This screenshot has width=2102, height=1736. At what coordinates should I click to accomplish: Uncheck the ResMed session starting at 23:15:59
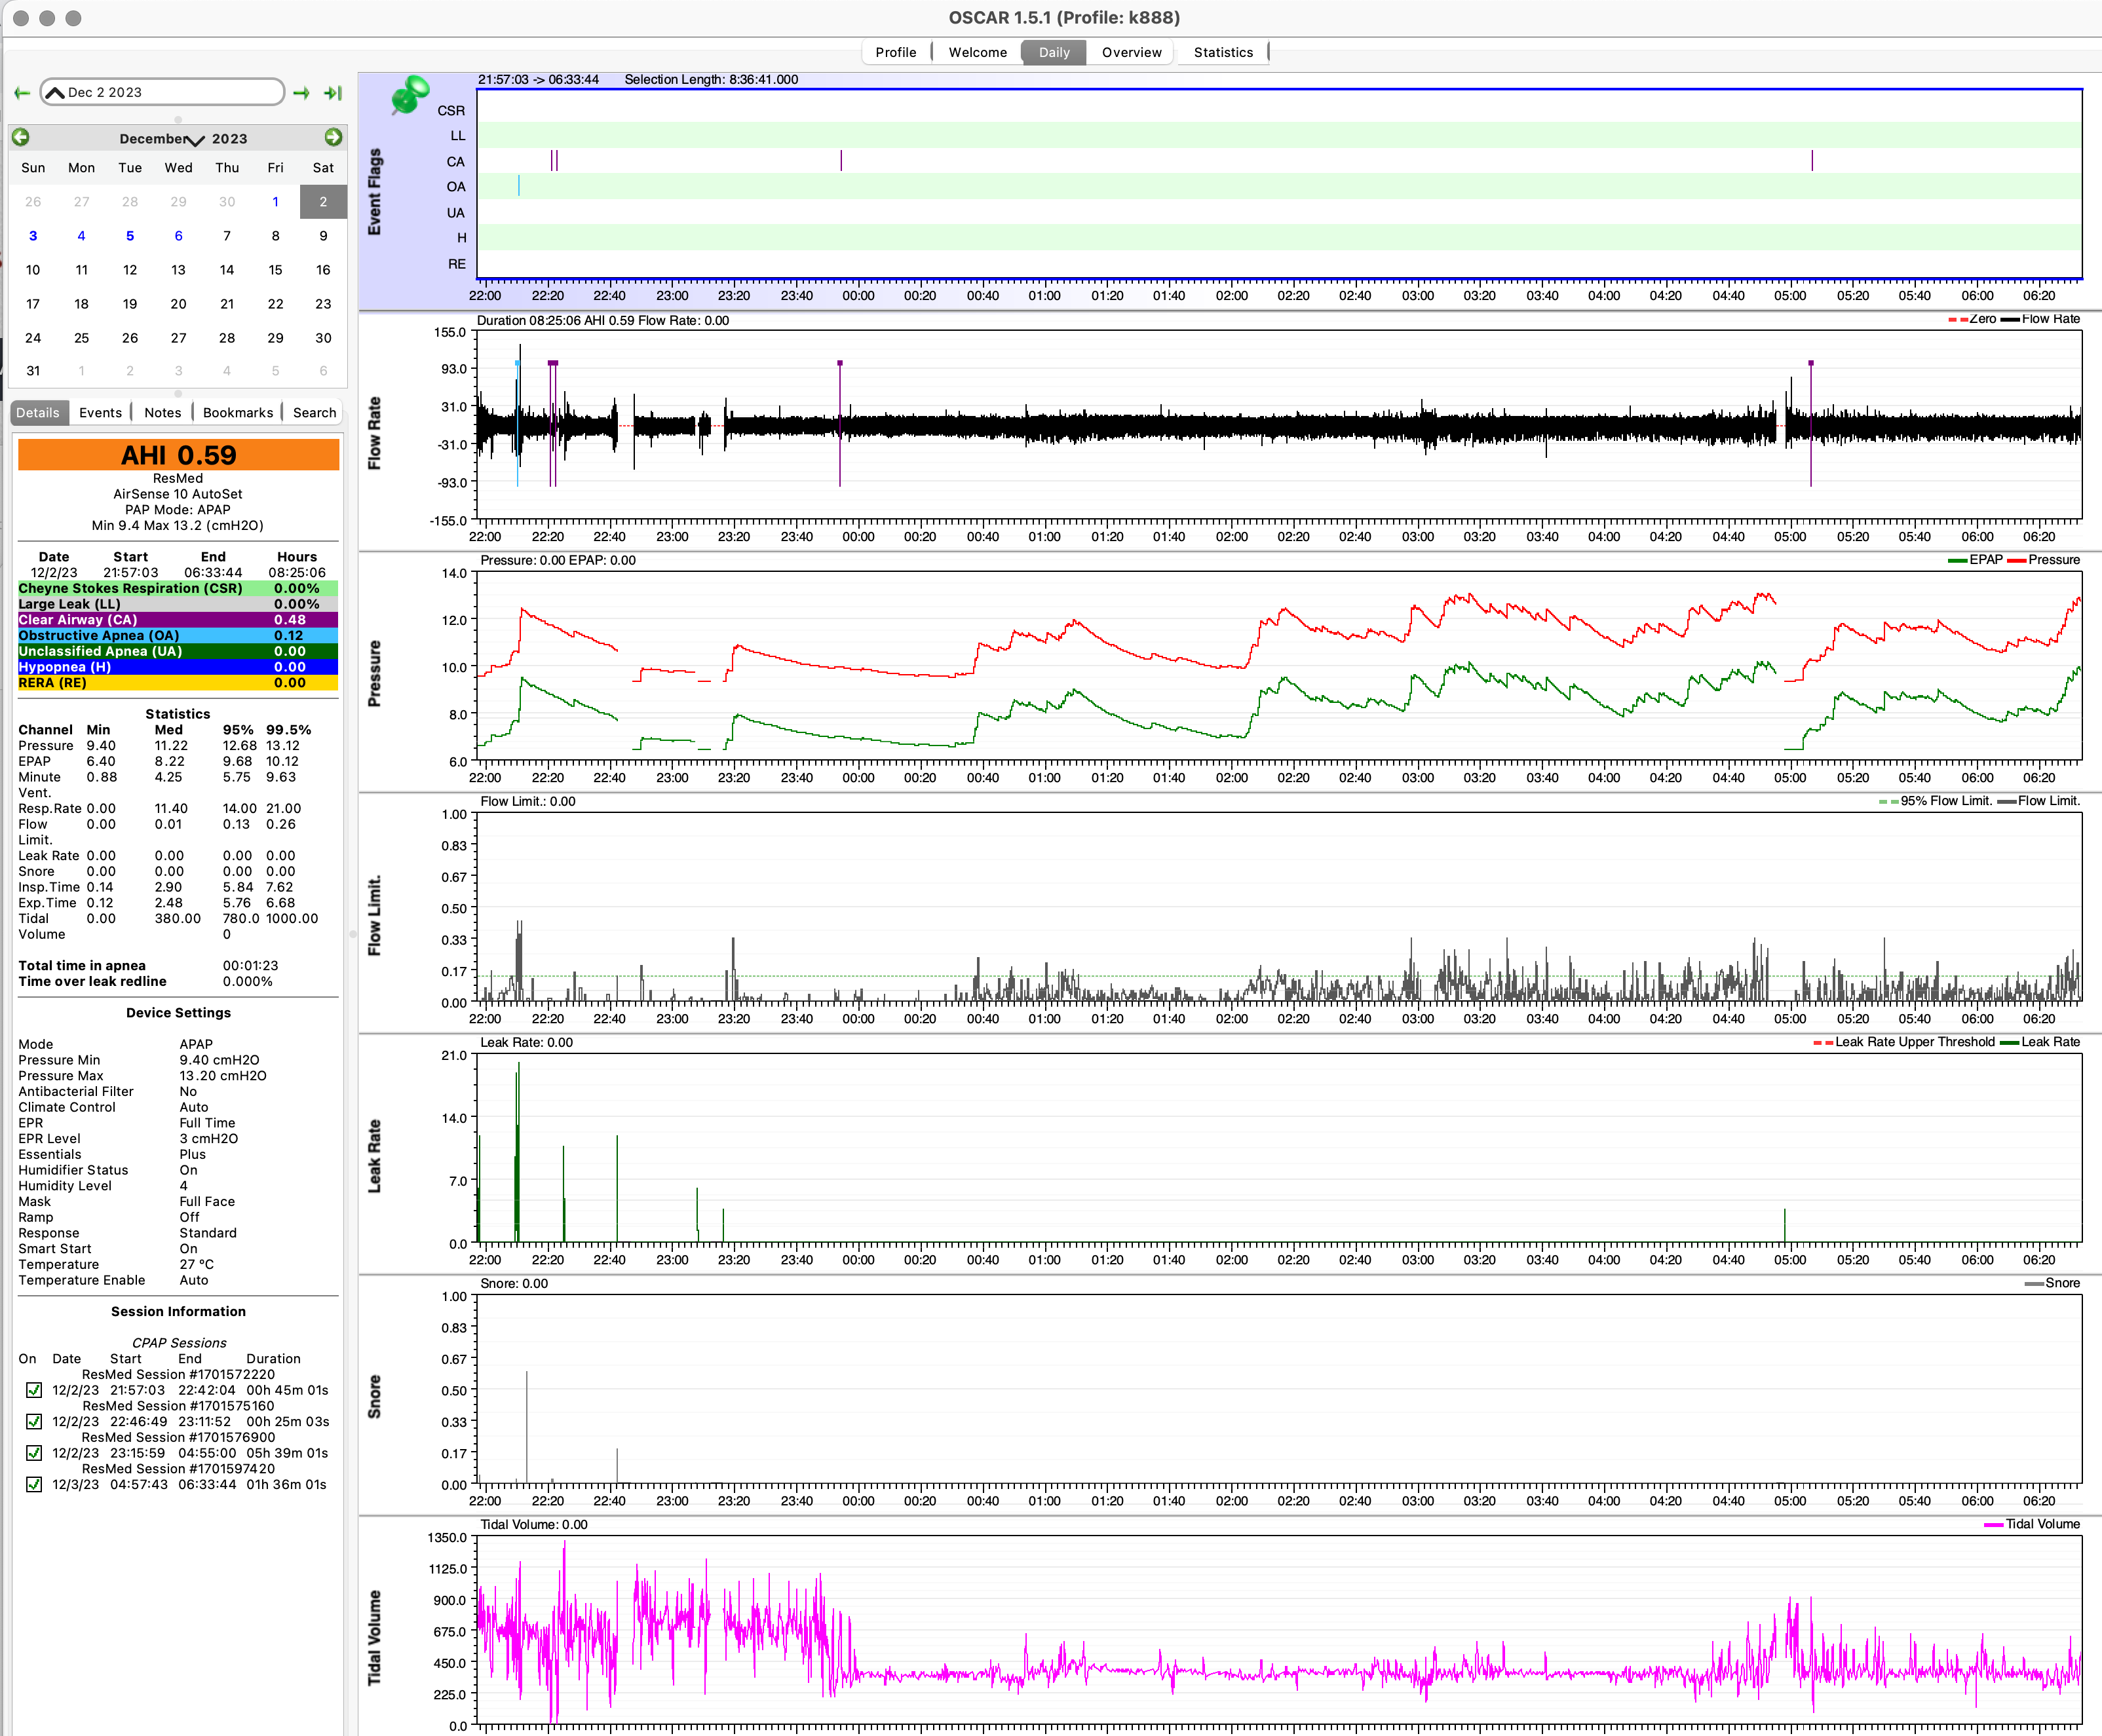[x=34, y=1454]
